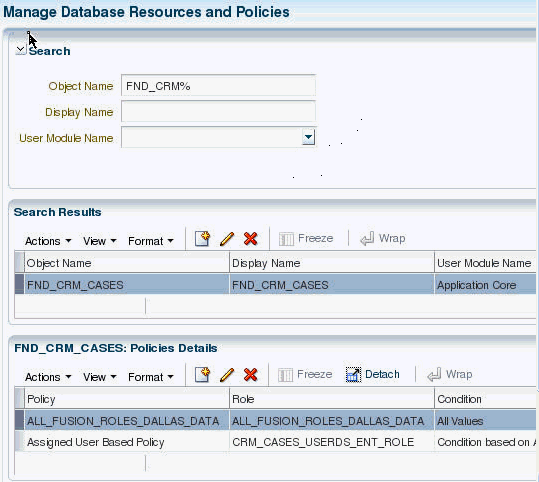The image size is (539, 482).
Task: Click the Policy column header
Action: [x=126, y=399]
